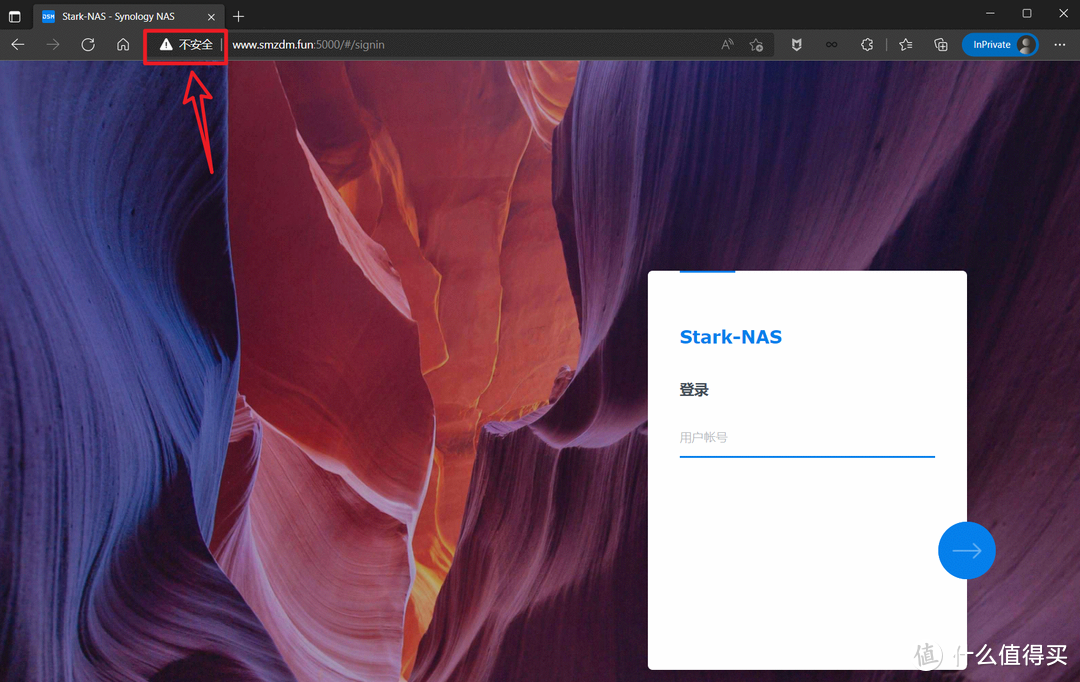1080x682 pixels.
Task: Click the blue next arrow button
Action: pos(966,550)
